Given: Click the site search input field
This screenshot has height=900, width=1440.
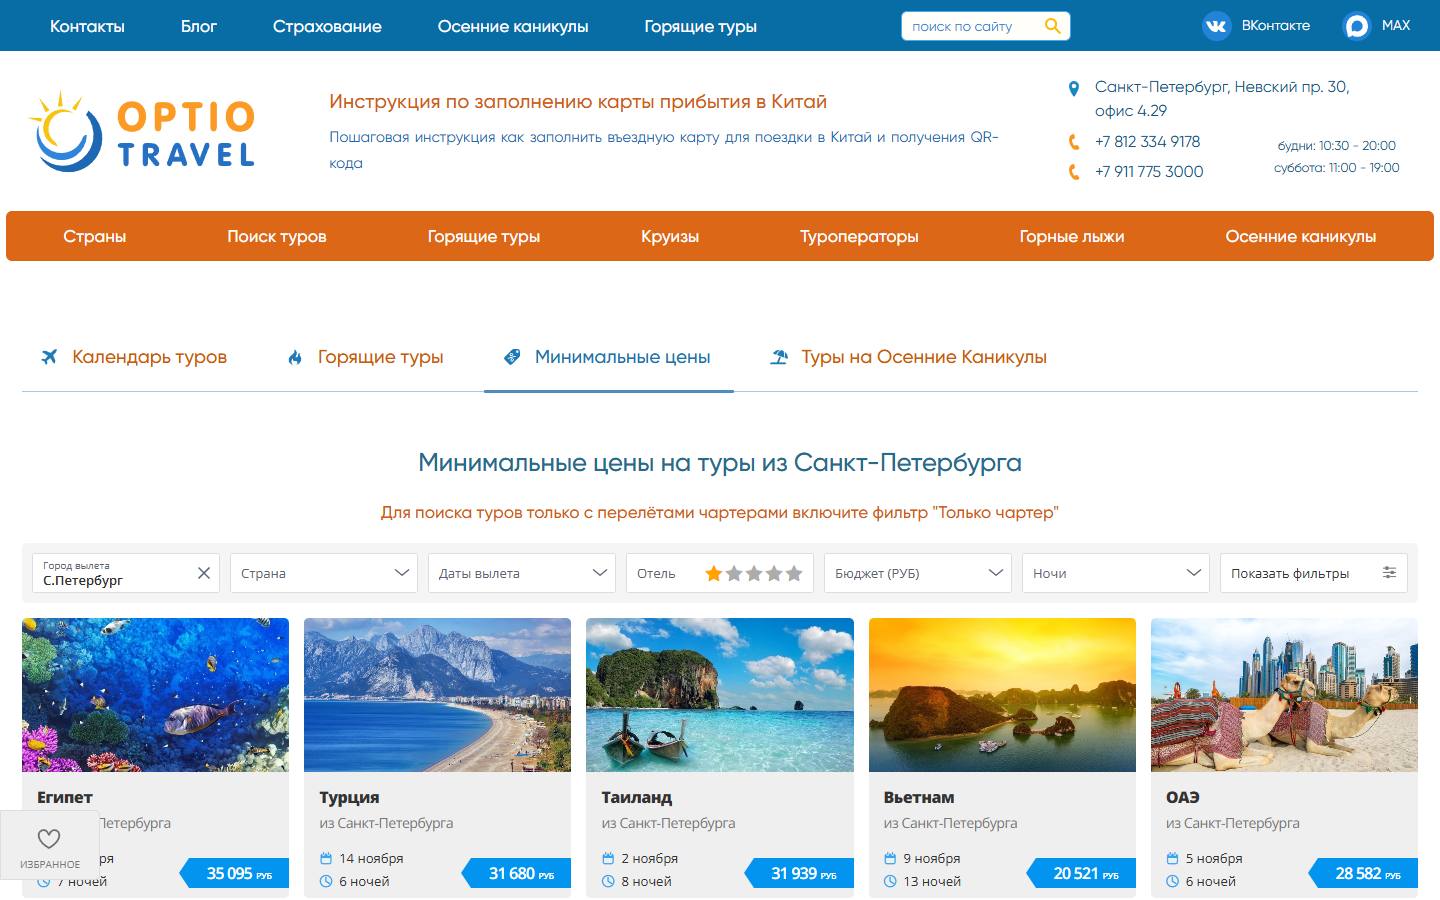Looking at the screenshot, I should [x=972, y=26].
